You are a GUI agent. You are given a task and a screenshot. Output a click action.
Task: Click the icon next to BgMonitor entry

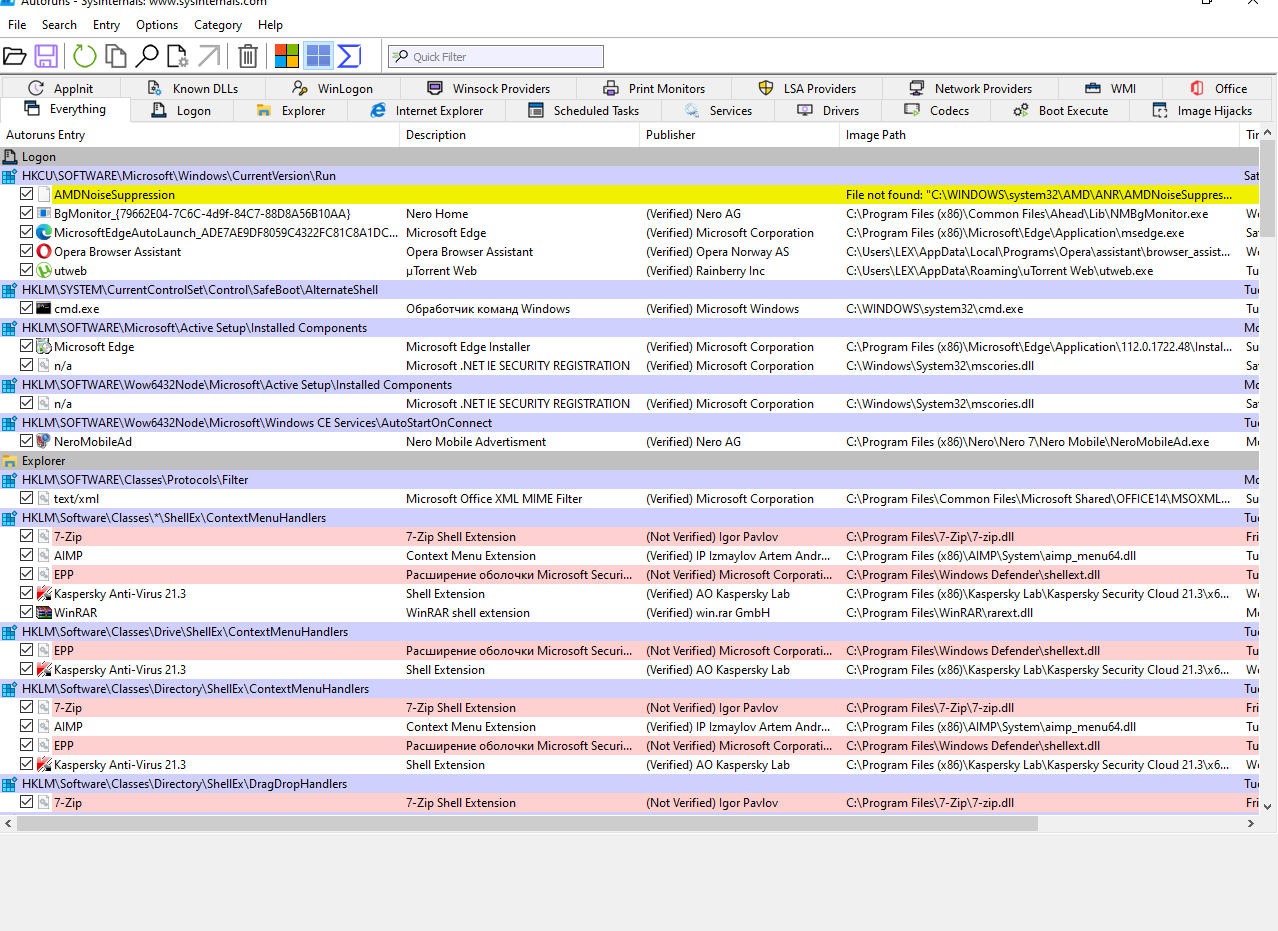tap(44, 214)
